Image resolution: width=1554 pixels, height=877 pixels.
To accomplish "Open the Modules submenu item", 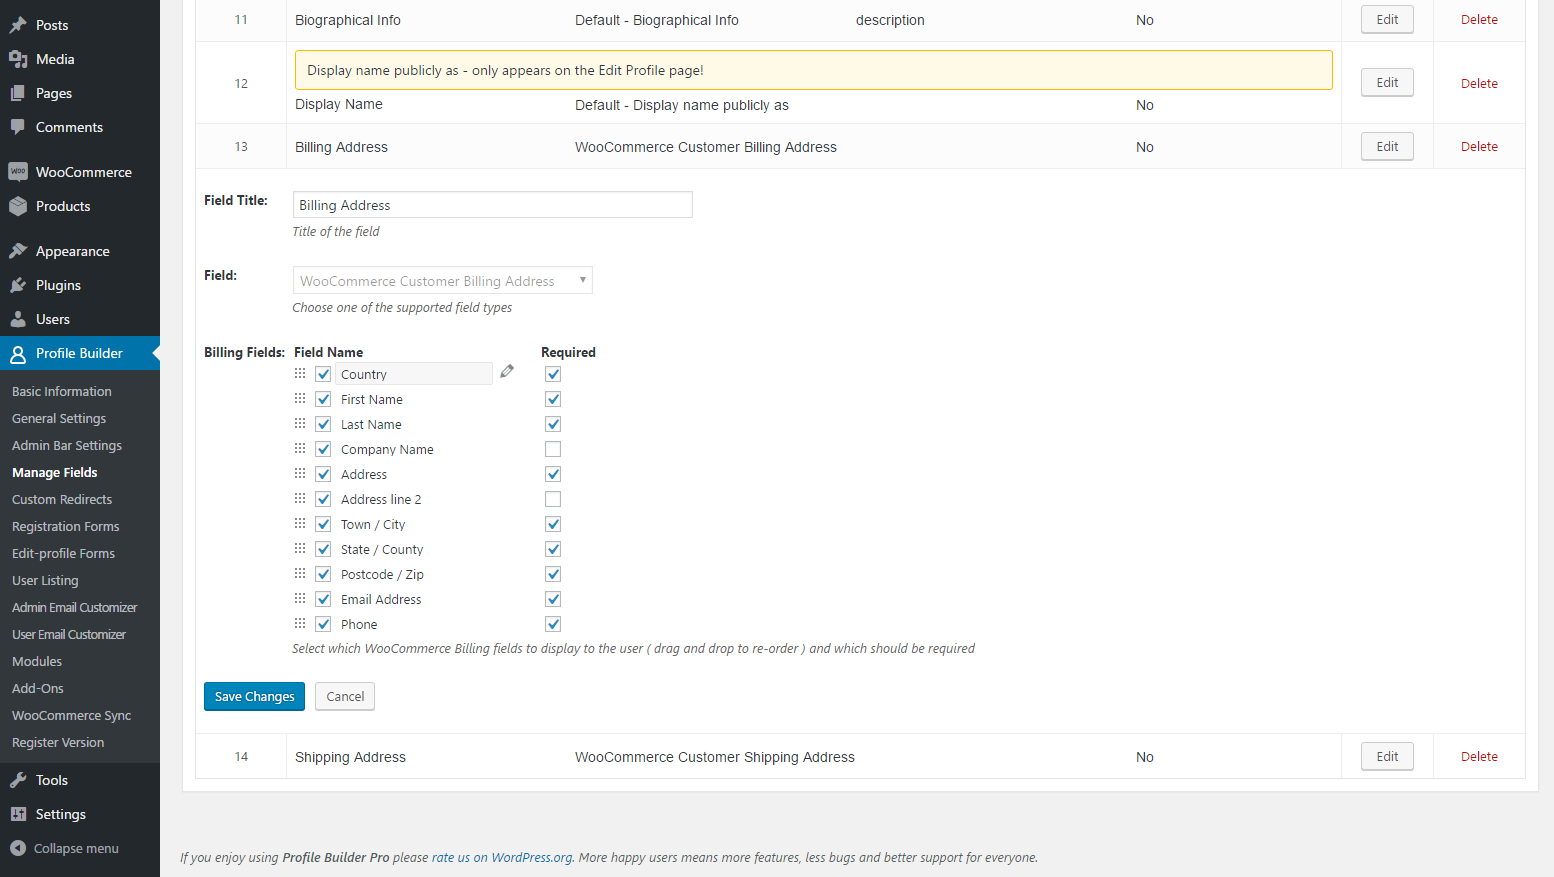I will point(37,661).
